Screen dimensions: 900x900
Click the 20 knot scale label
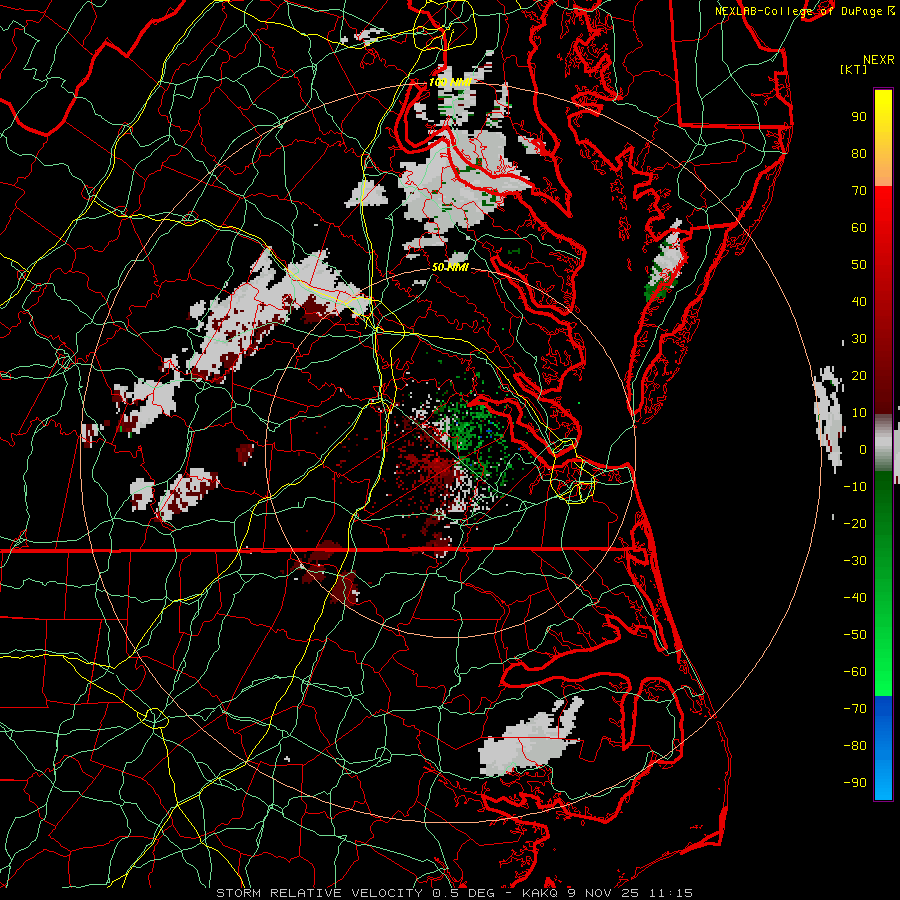[x=859, y=376]
